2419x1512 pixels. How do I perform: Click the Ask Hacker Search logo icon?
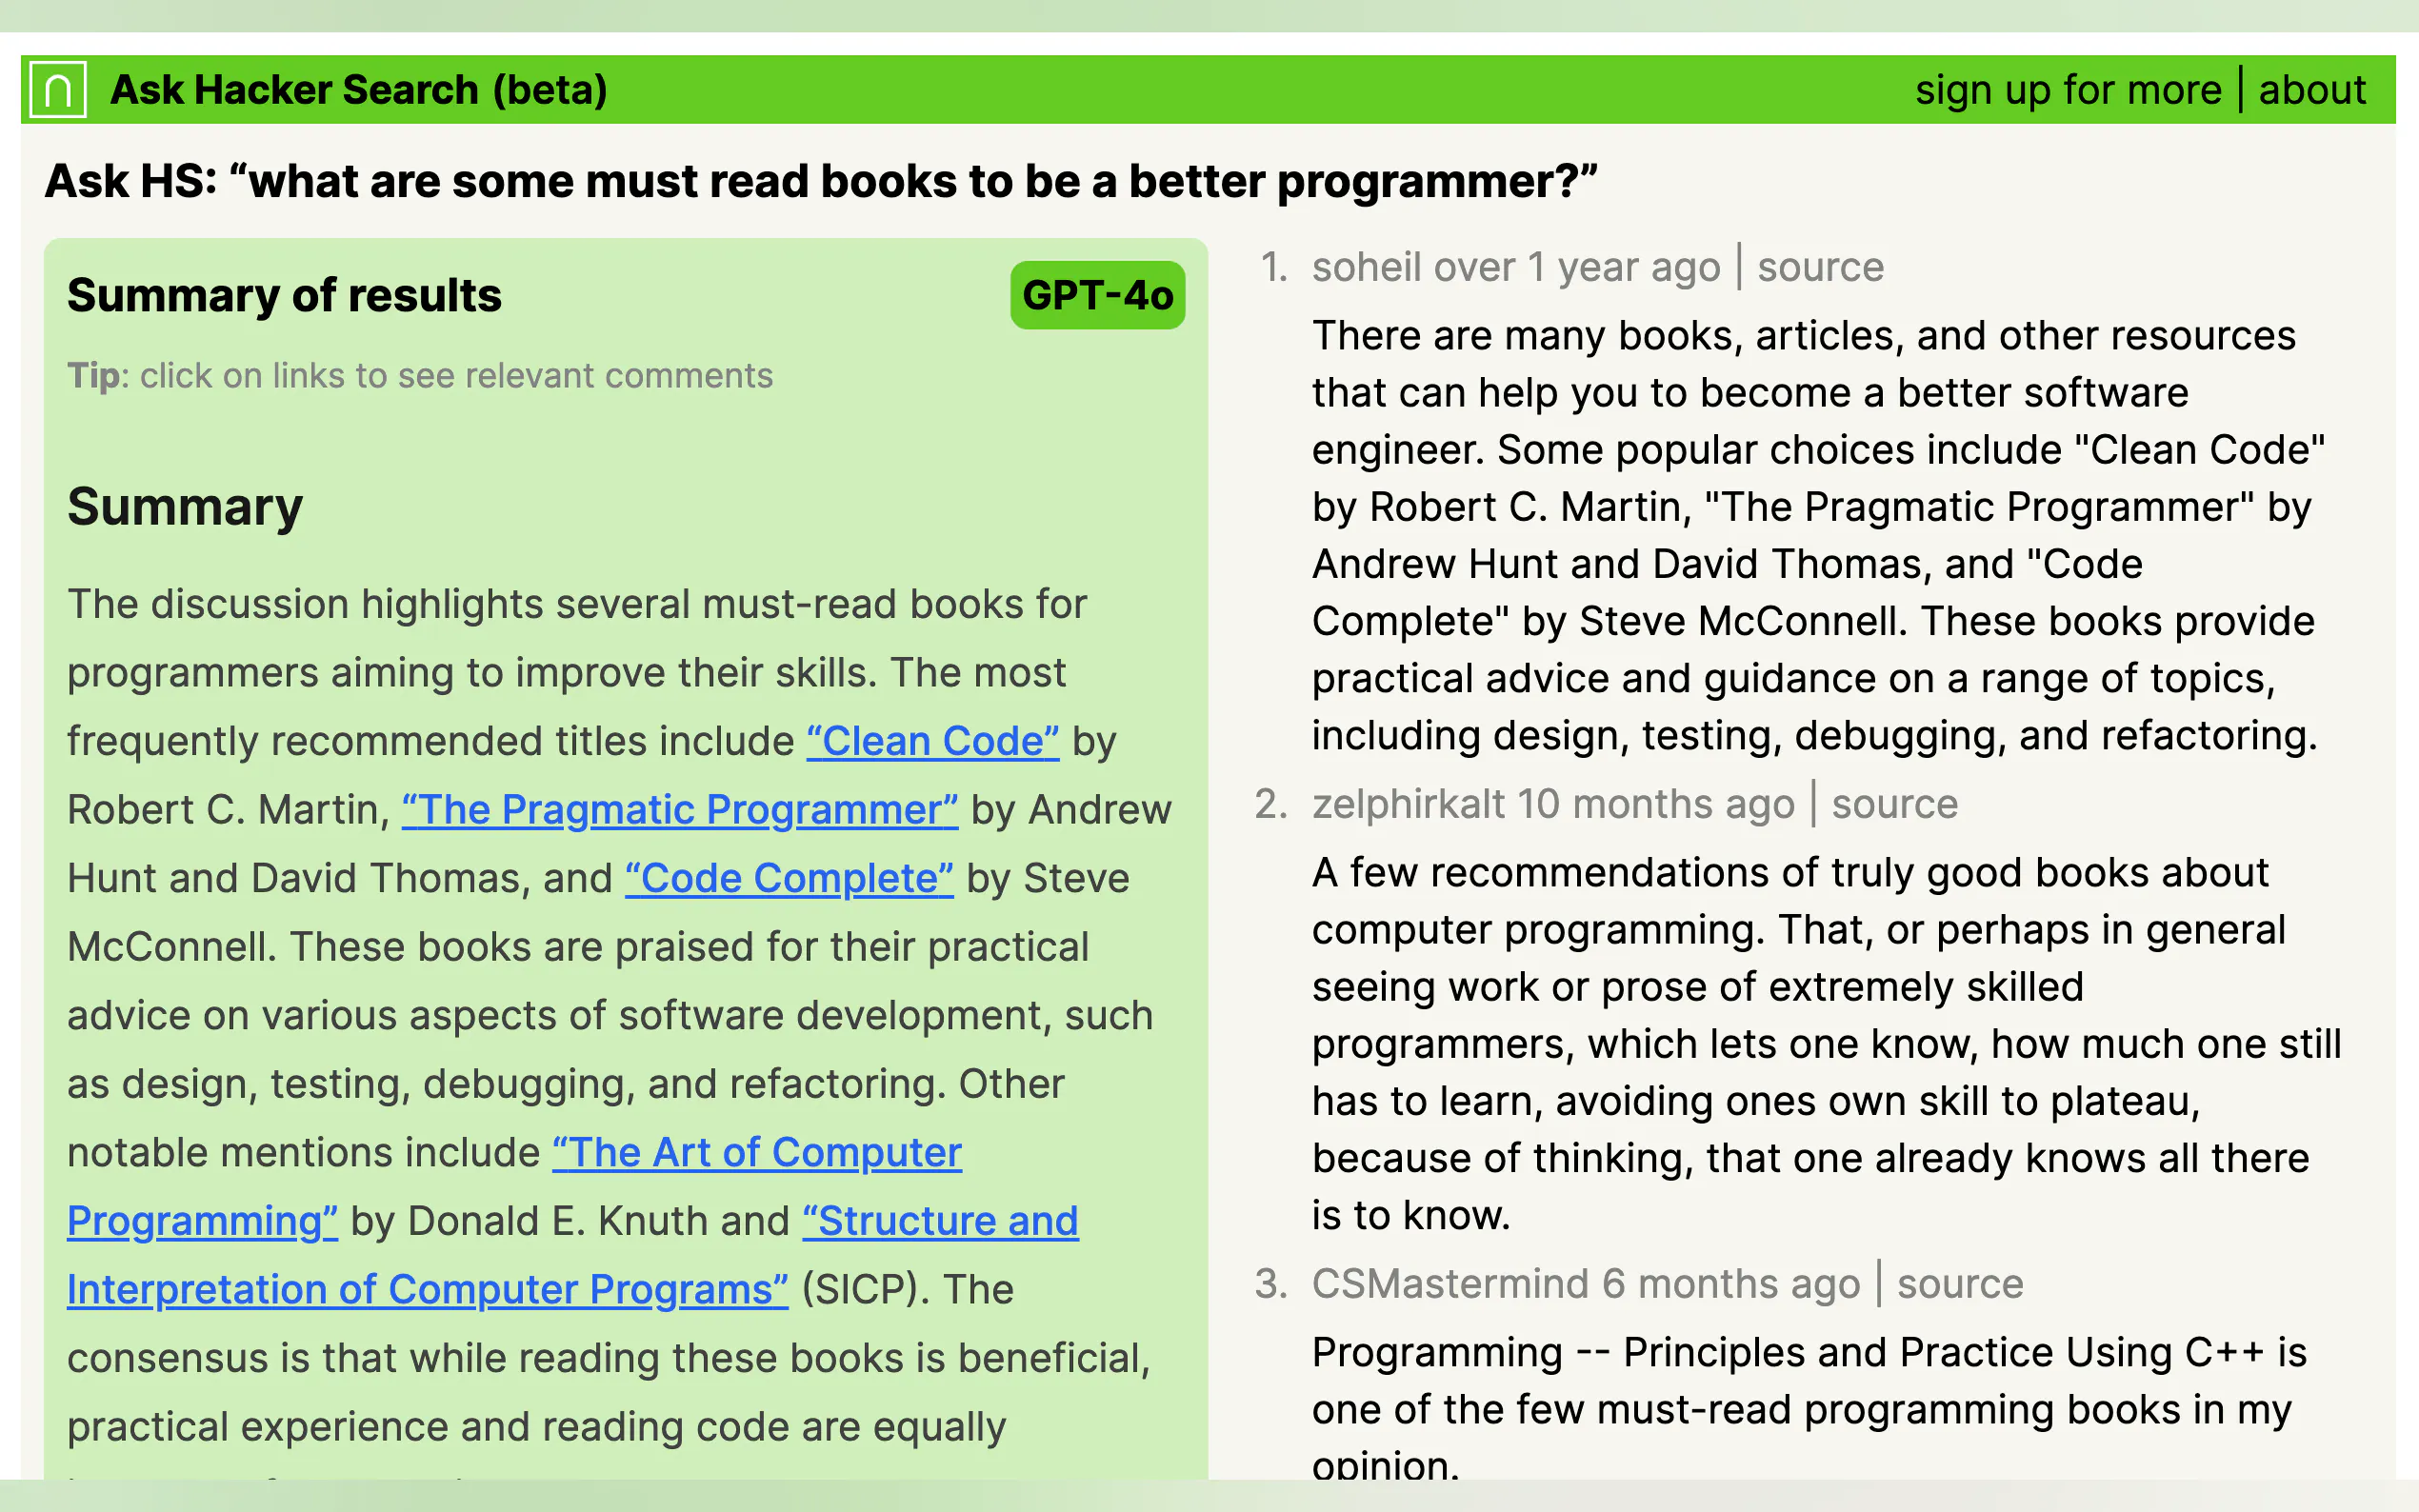click(58, 90)
